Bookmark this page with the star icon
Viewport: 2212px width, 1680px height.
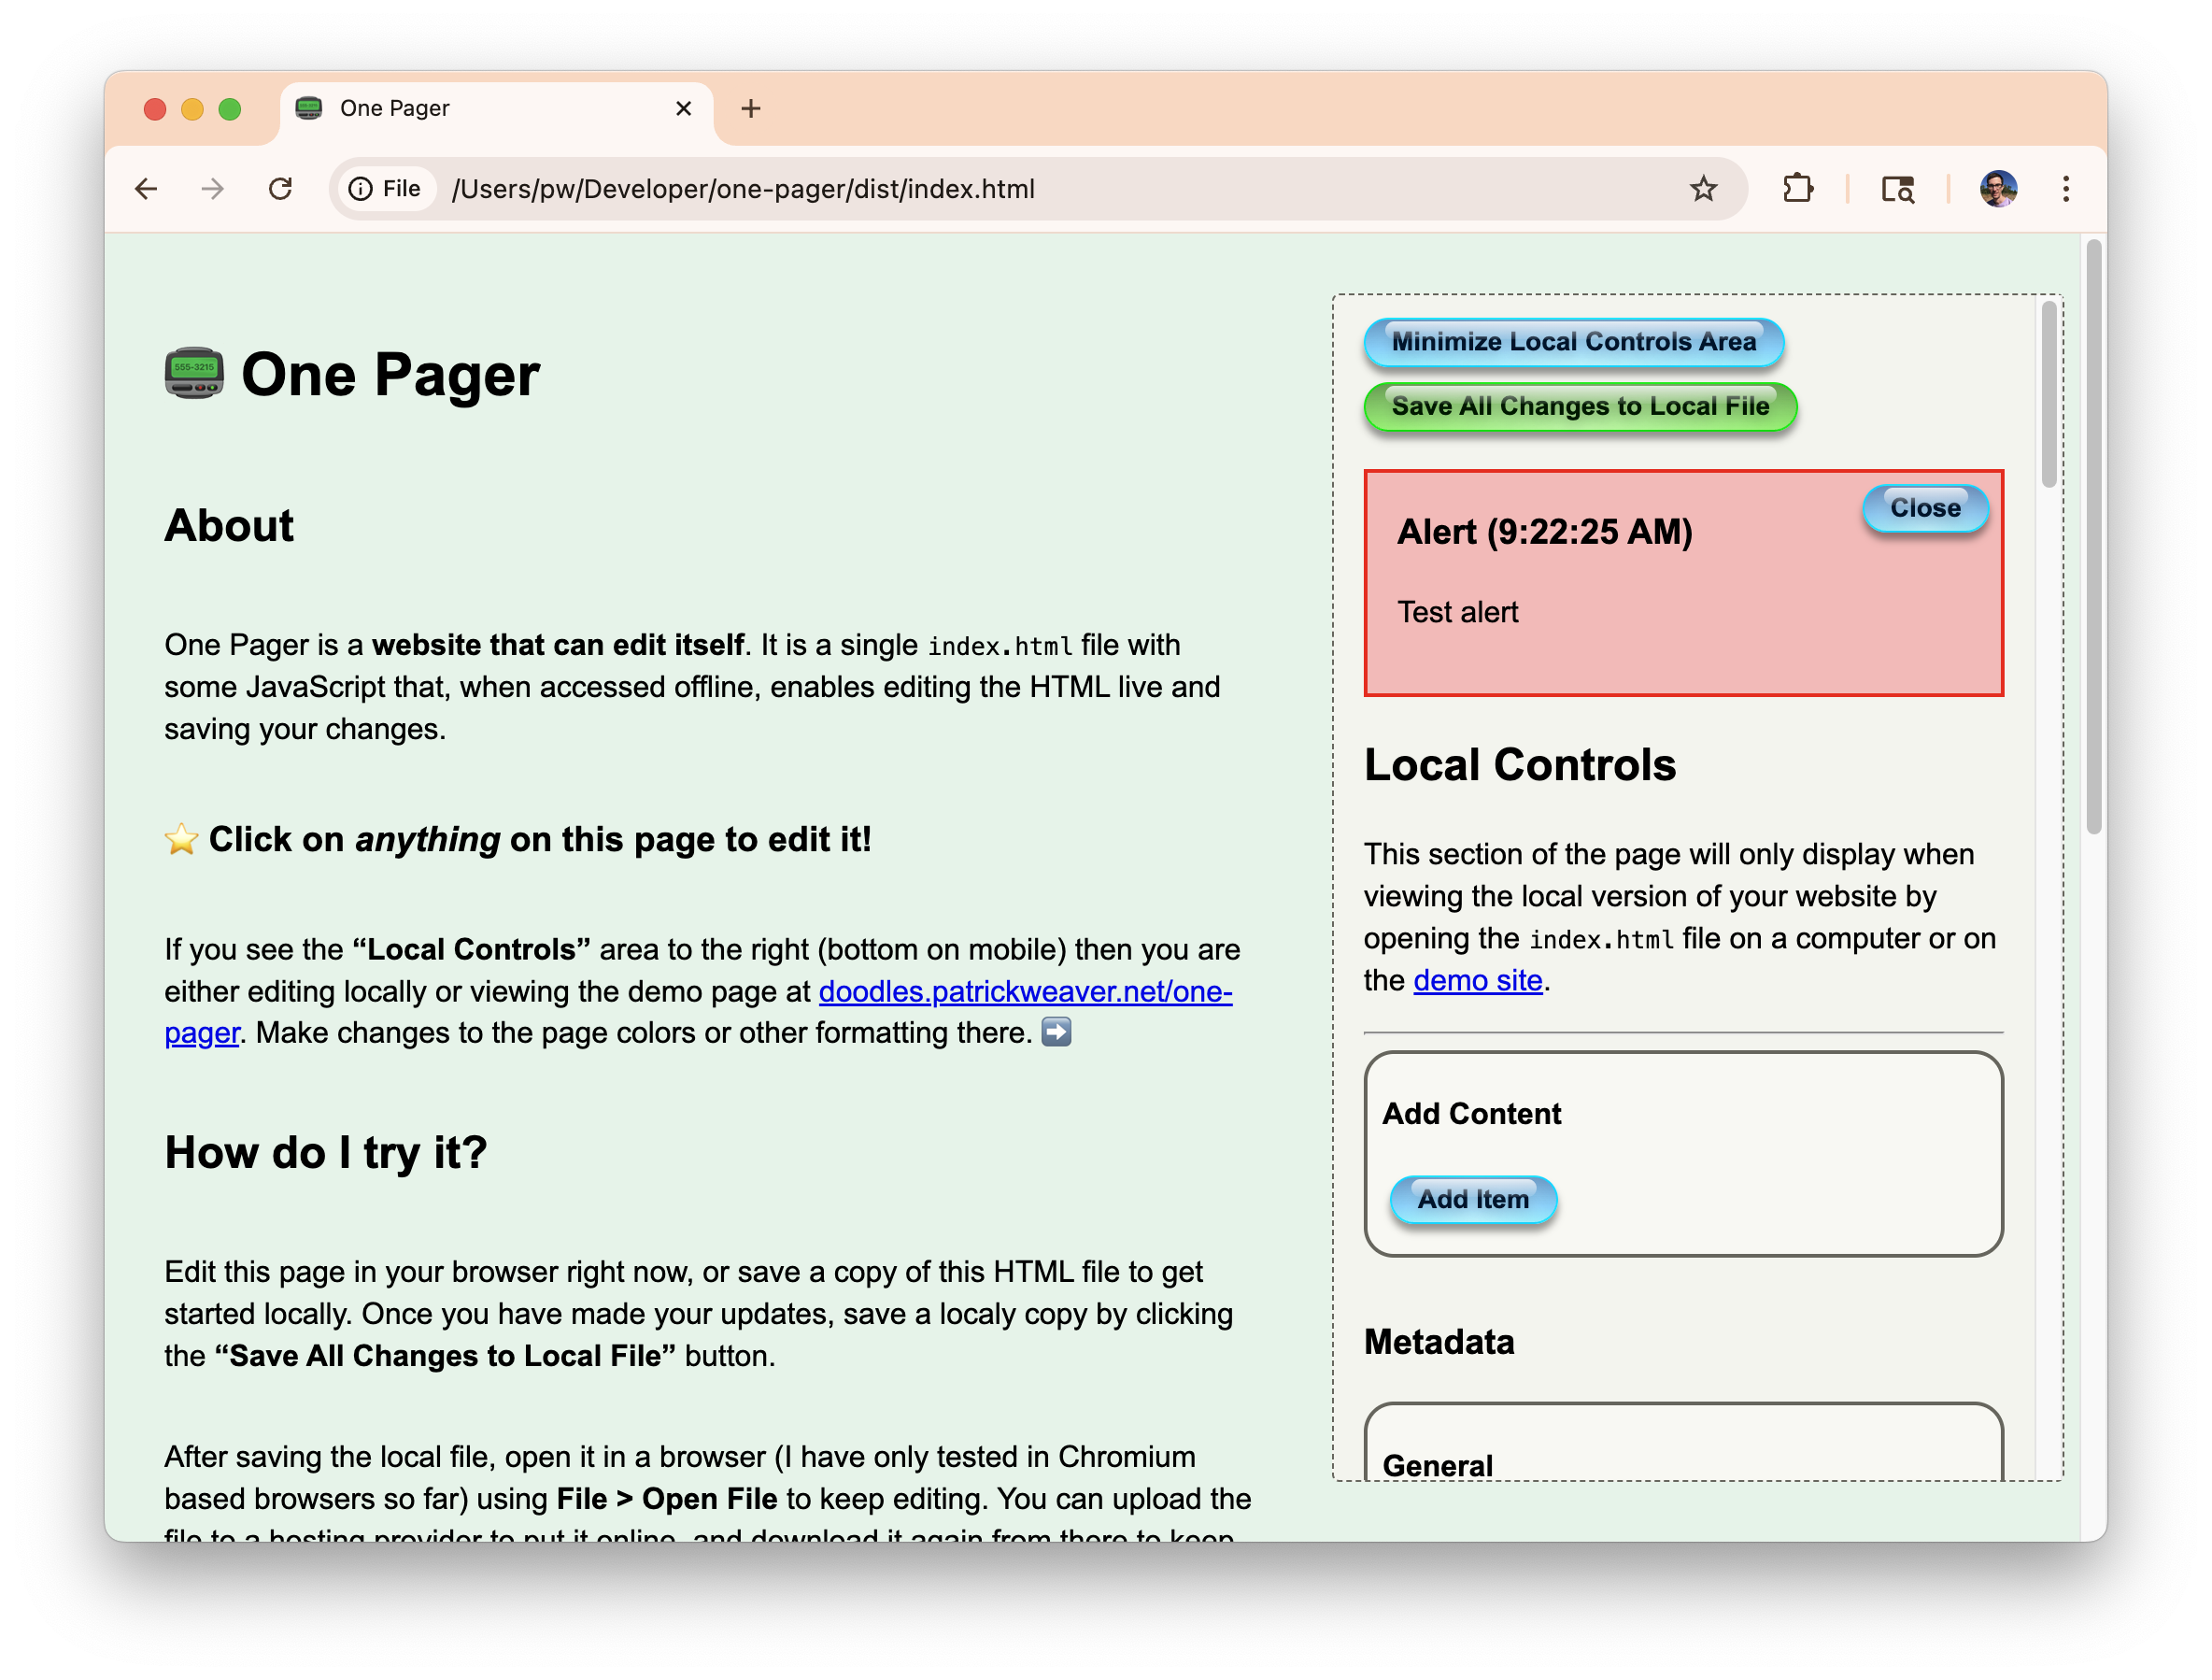[x=1703, y=188]
